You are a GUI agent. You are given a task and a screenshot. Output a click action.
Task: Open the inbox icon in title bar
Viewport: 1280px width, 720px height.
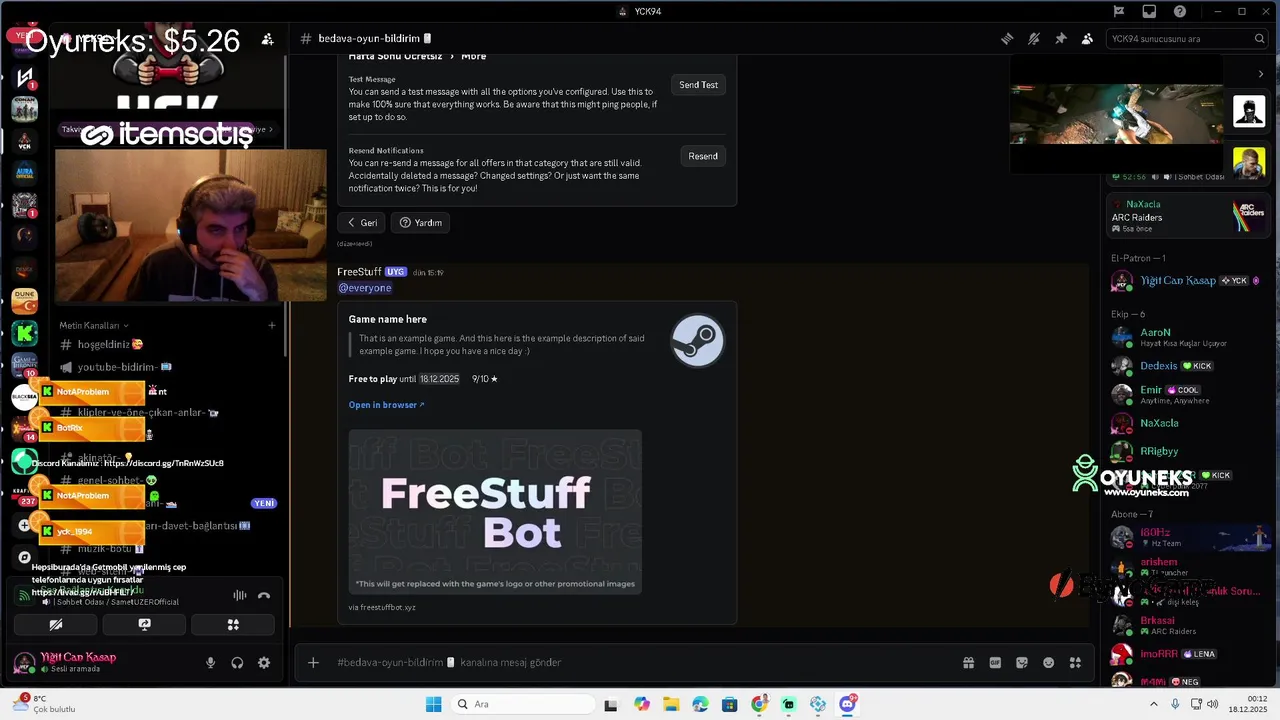tap(1149, 11)
